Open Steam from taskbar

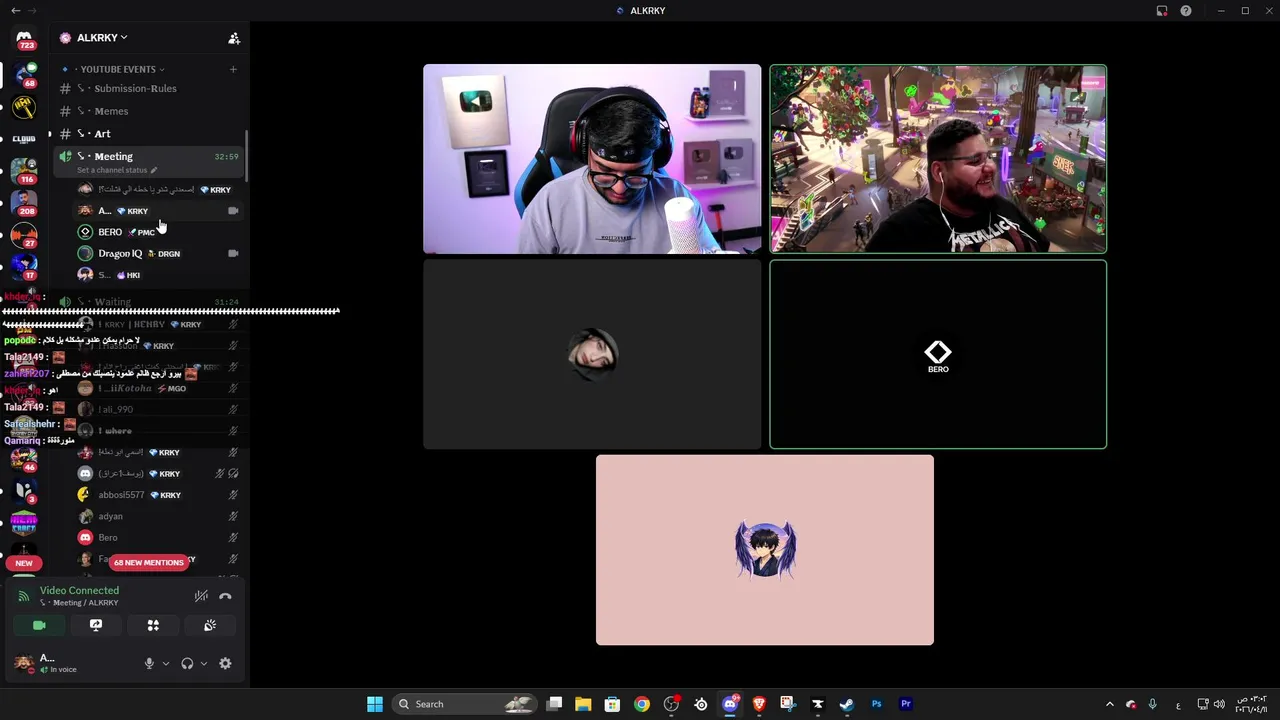pos(847,704)
